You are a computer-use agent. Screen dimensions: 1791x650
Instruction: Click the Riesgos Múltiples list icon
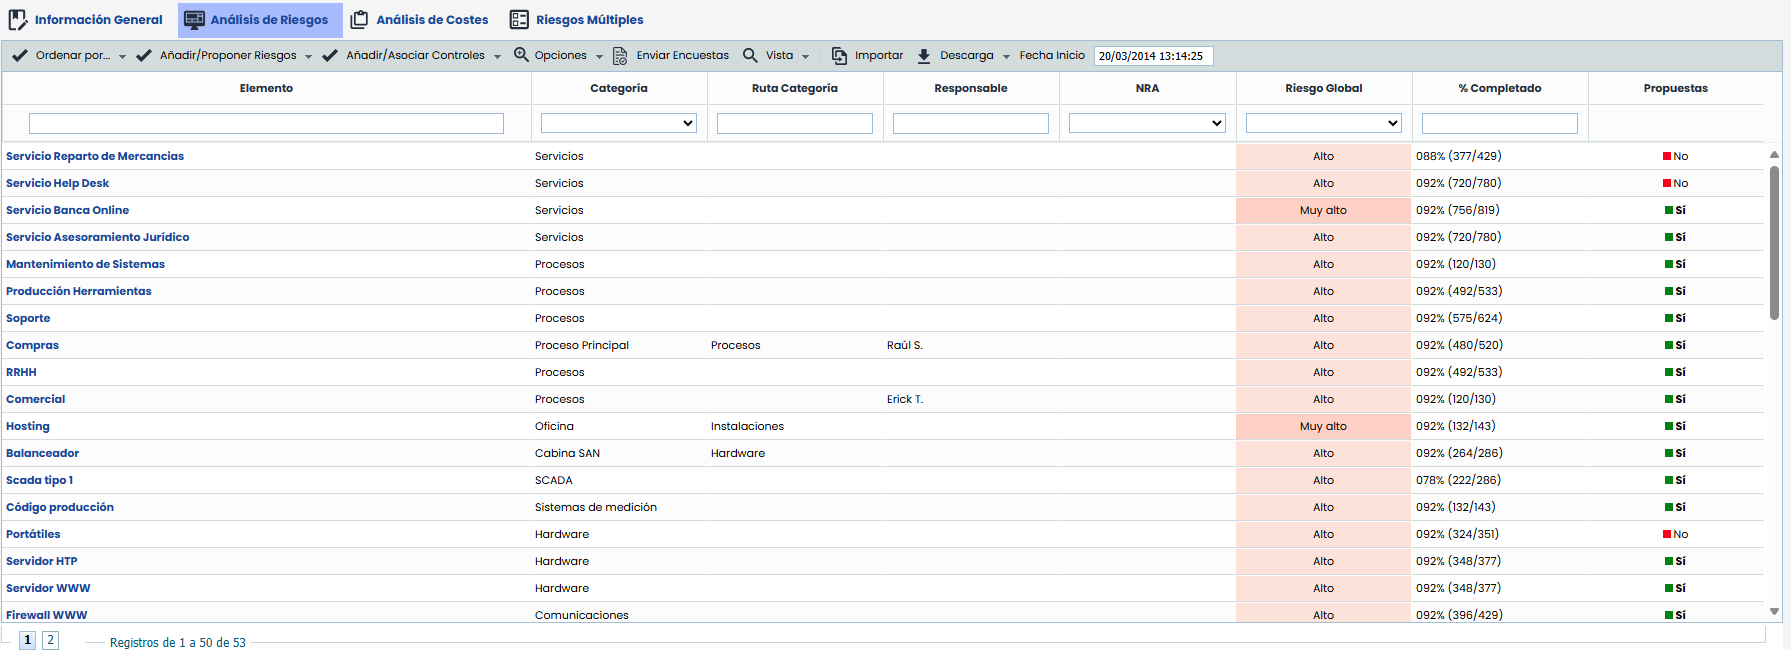point(519,20)
